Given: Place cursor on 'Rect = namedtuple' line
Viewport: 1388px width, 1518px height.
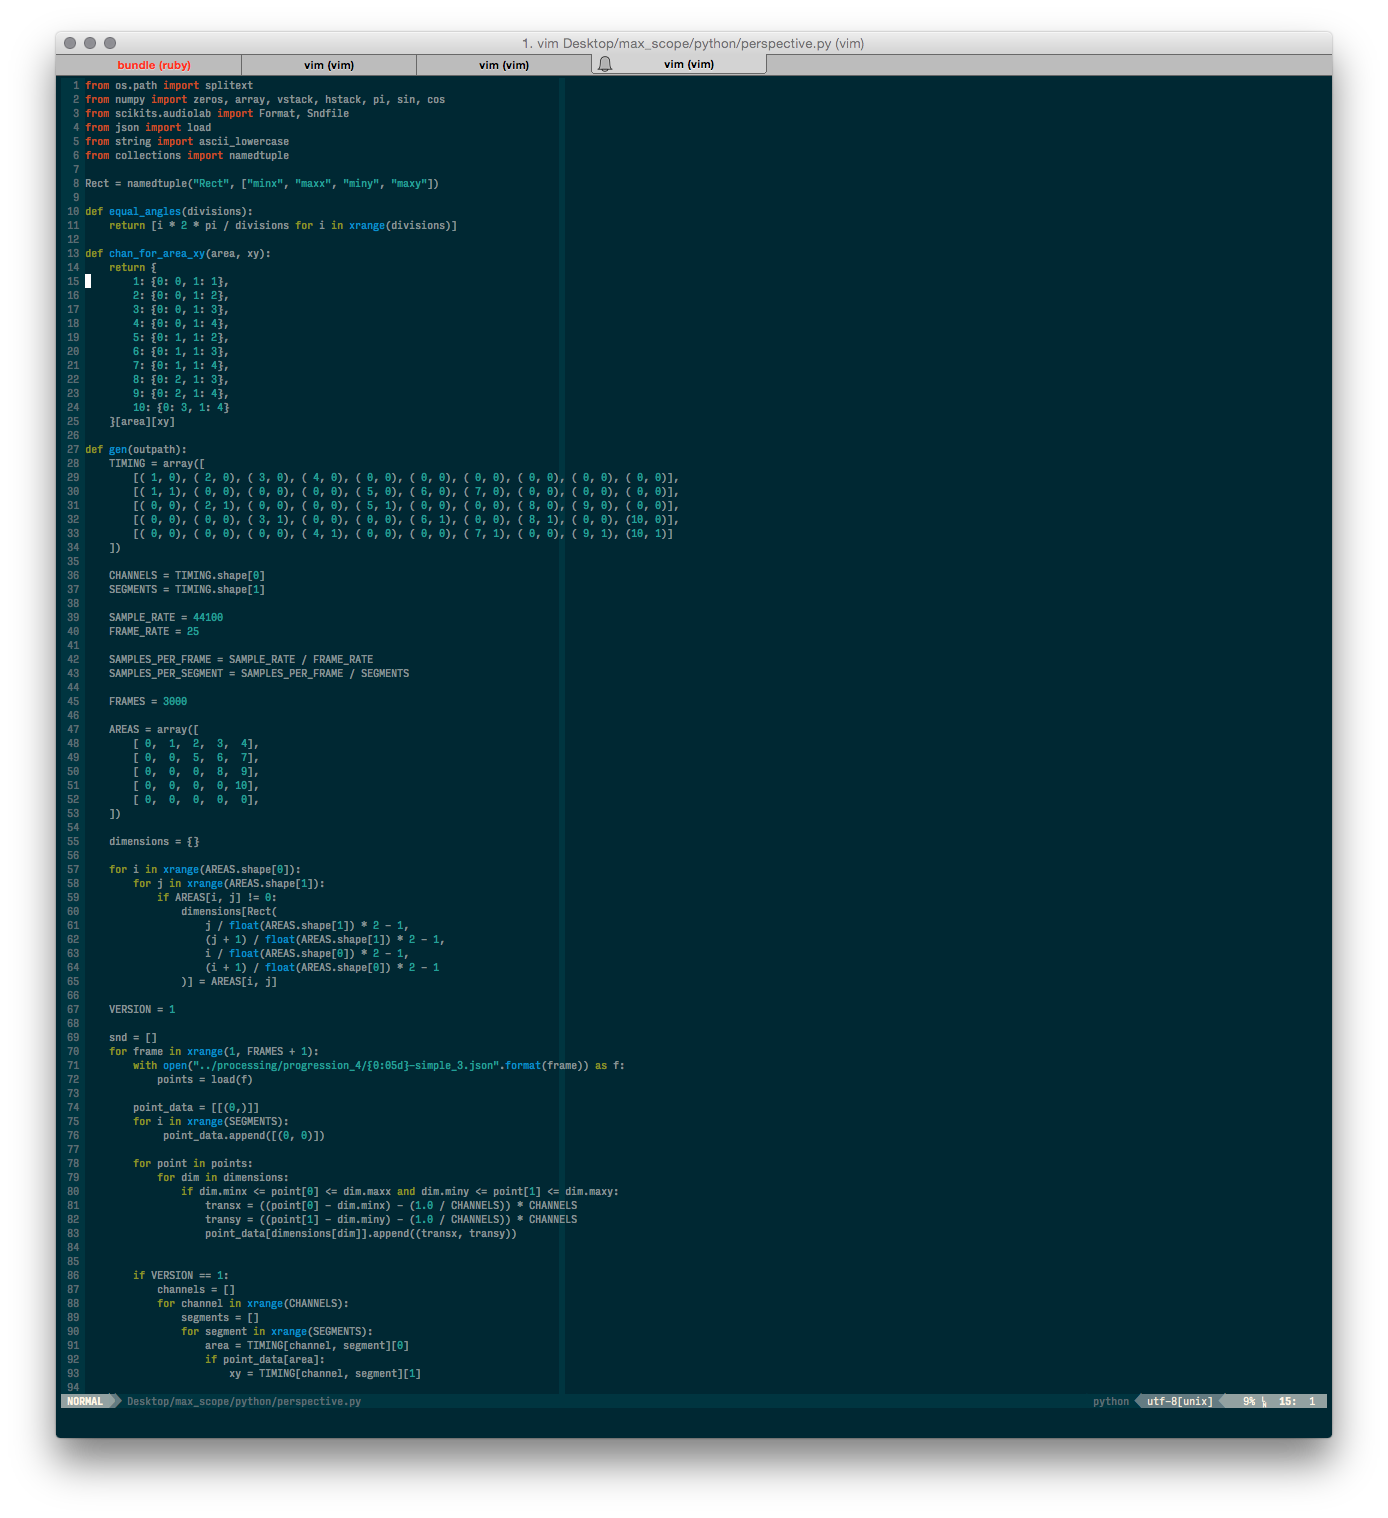Looking at the screenshot, I should 262,184.
